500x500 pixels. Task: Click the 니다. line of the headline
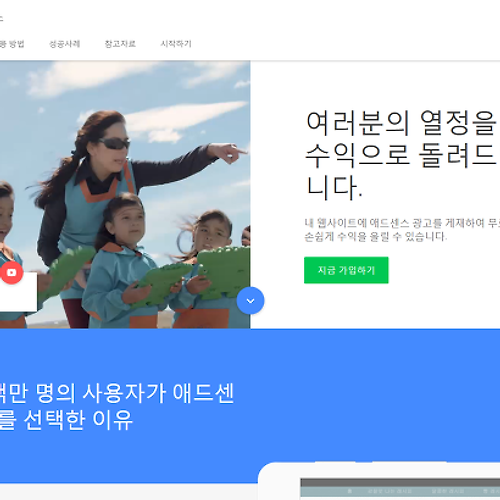point(334,188)
